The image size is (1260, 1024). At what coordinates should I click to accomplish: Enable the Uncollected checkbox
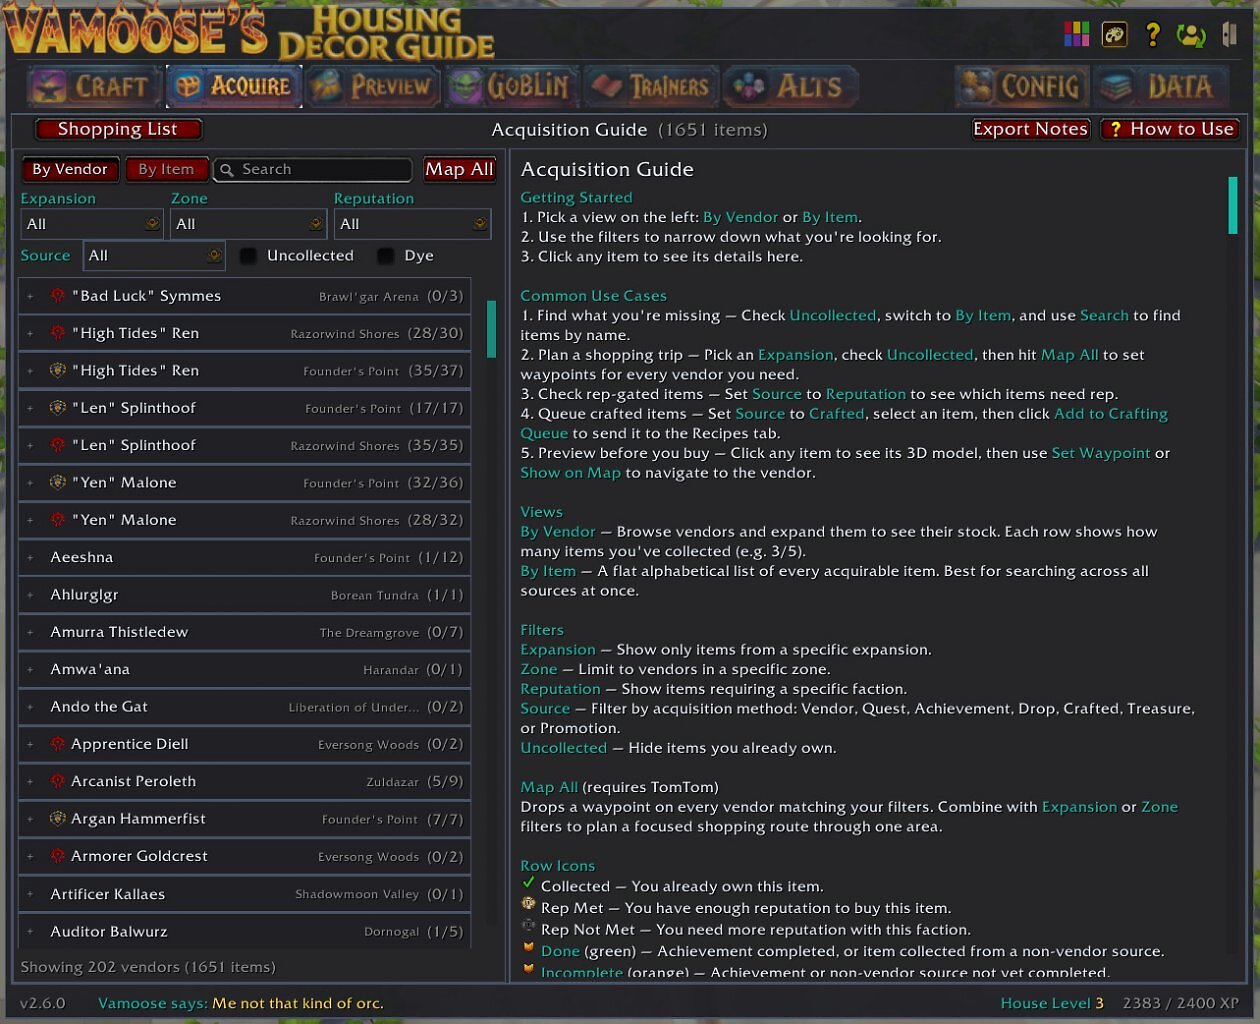pyautogui.click(x=248, y=256)
